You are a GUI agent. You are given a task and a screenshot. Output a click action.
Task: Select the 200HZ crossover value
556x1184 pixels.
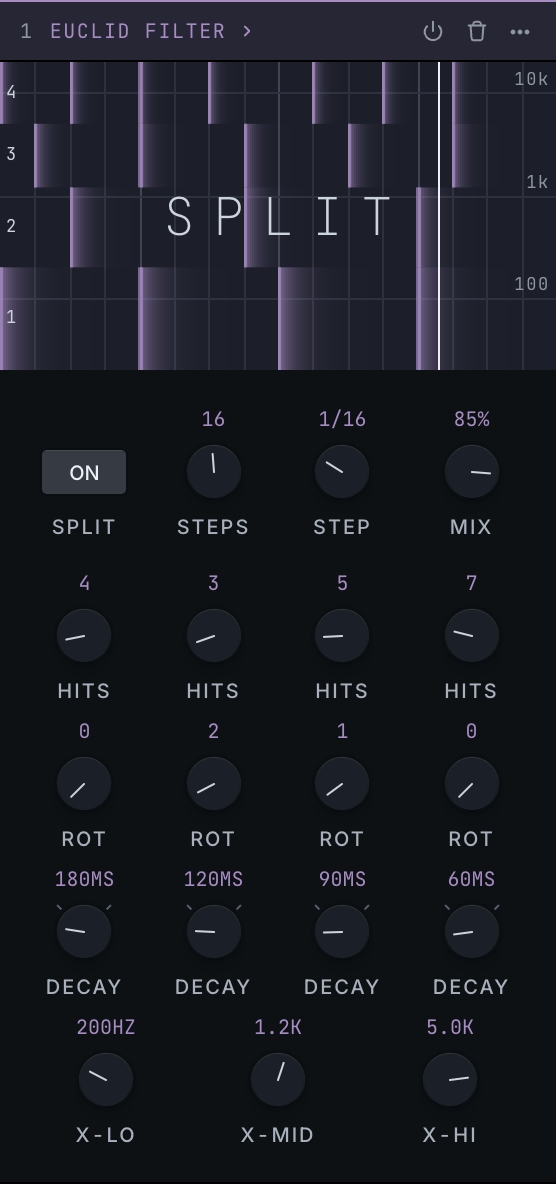tap(106, 1028)
